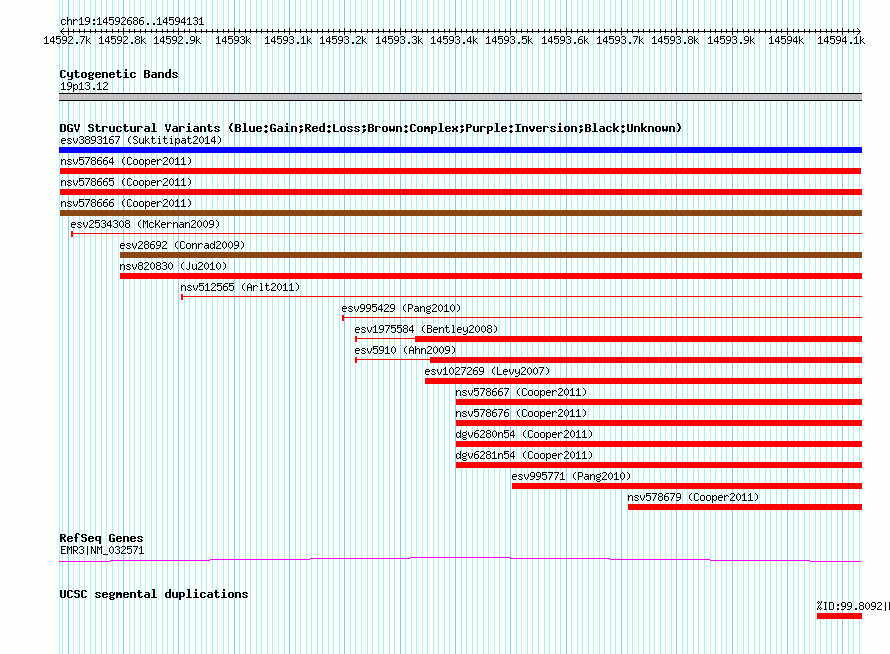Click the red esv995771 loss bar
Viewport: 890px width, 654px height.
(687, 486)
